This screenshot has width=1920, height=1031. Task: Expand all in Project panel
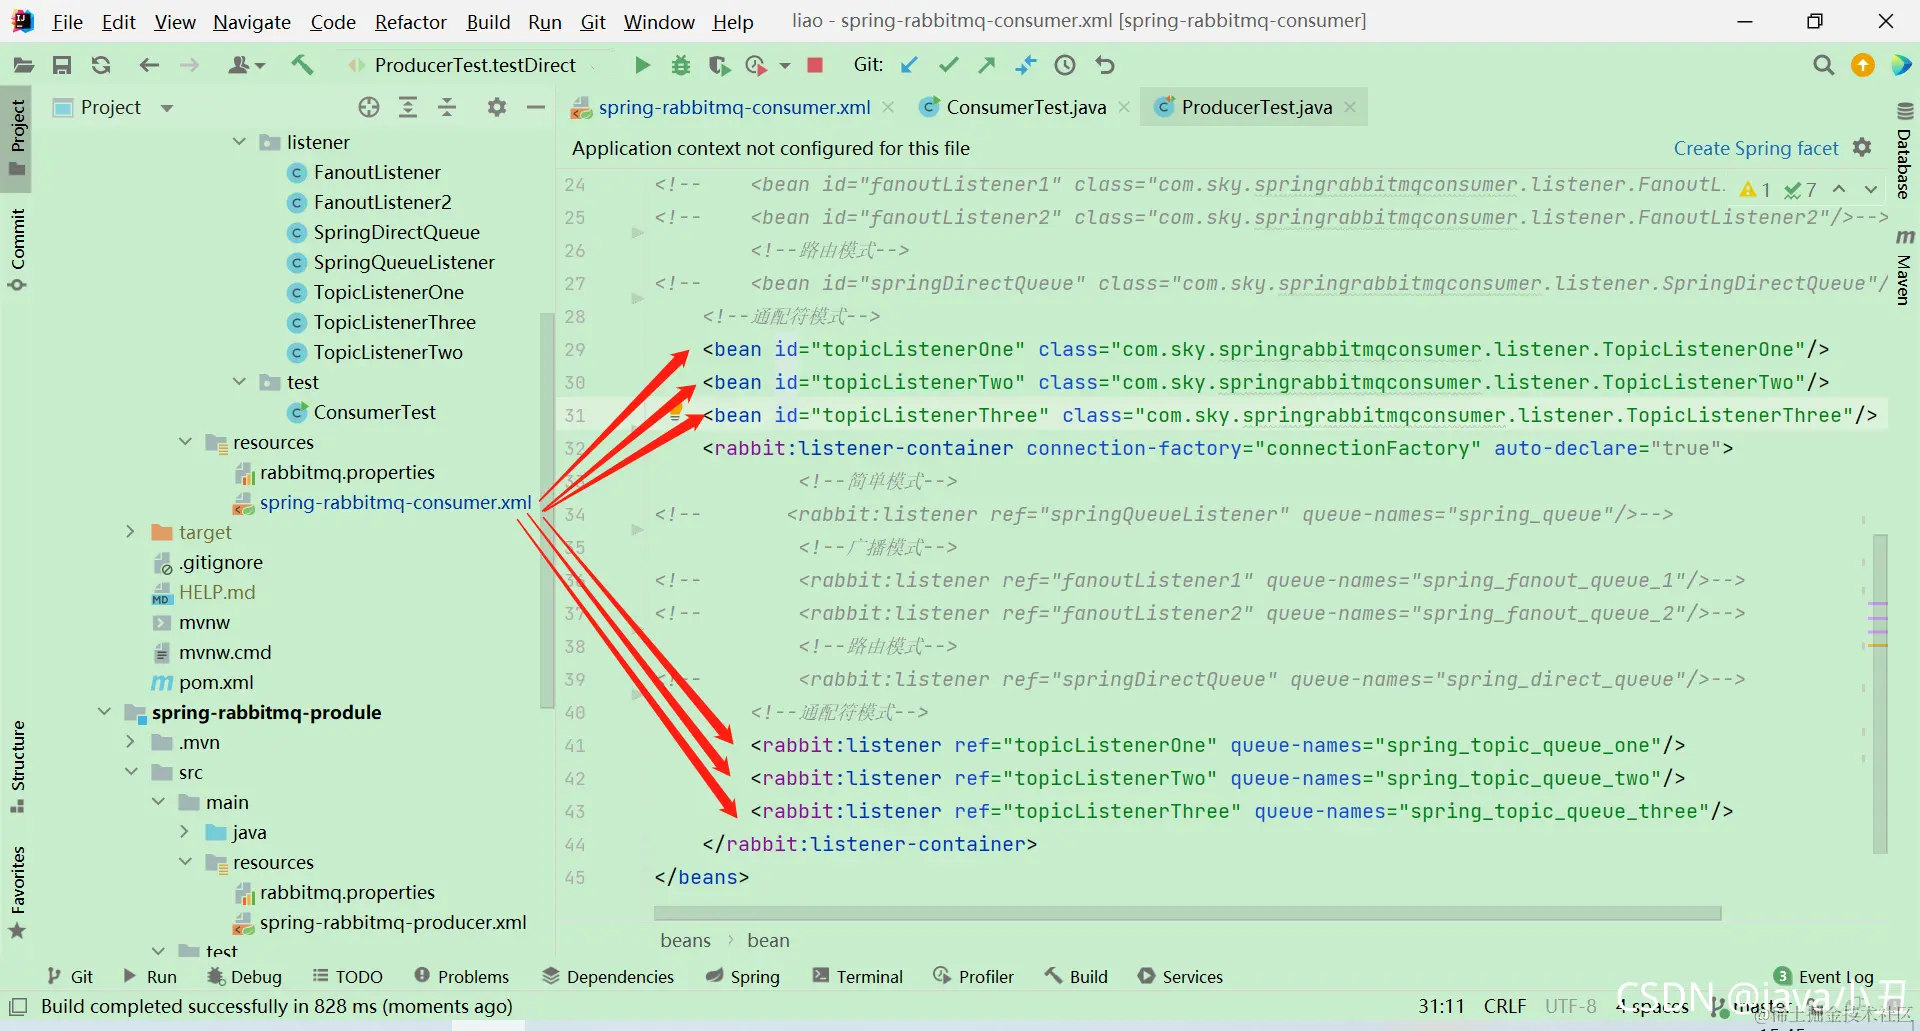click(x=408, y=107)
